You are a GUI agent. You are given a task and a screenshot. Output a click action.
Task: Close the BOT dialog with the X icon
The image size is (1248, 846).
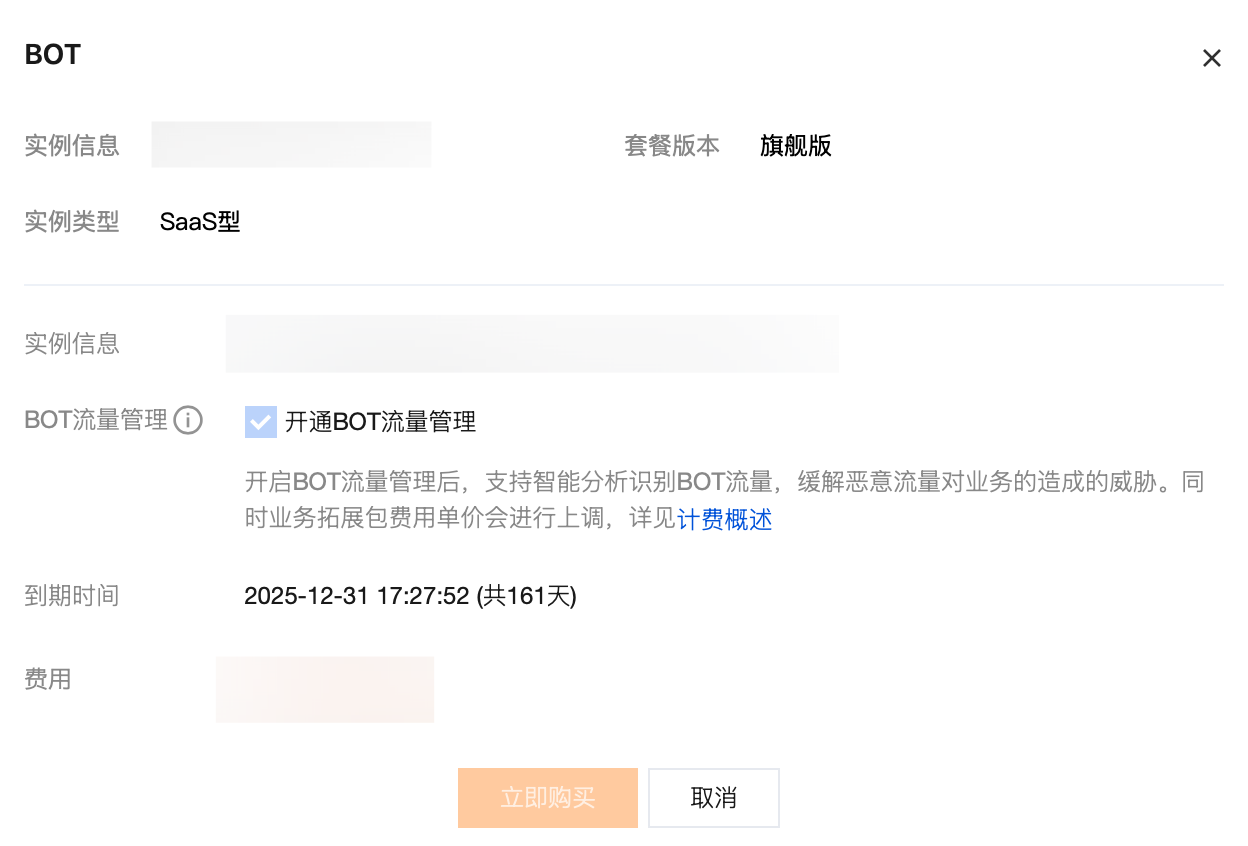(1211, 58)
